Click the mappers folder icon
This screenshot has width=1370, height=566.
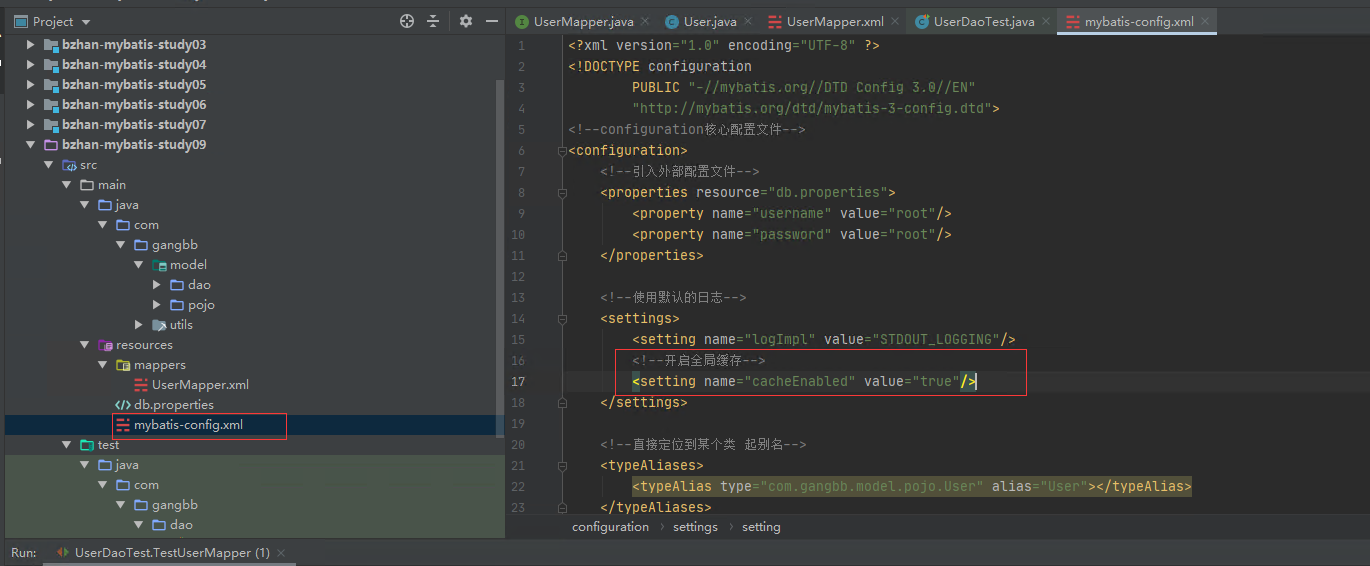pyautogui.click(x=123, y=365)
